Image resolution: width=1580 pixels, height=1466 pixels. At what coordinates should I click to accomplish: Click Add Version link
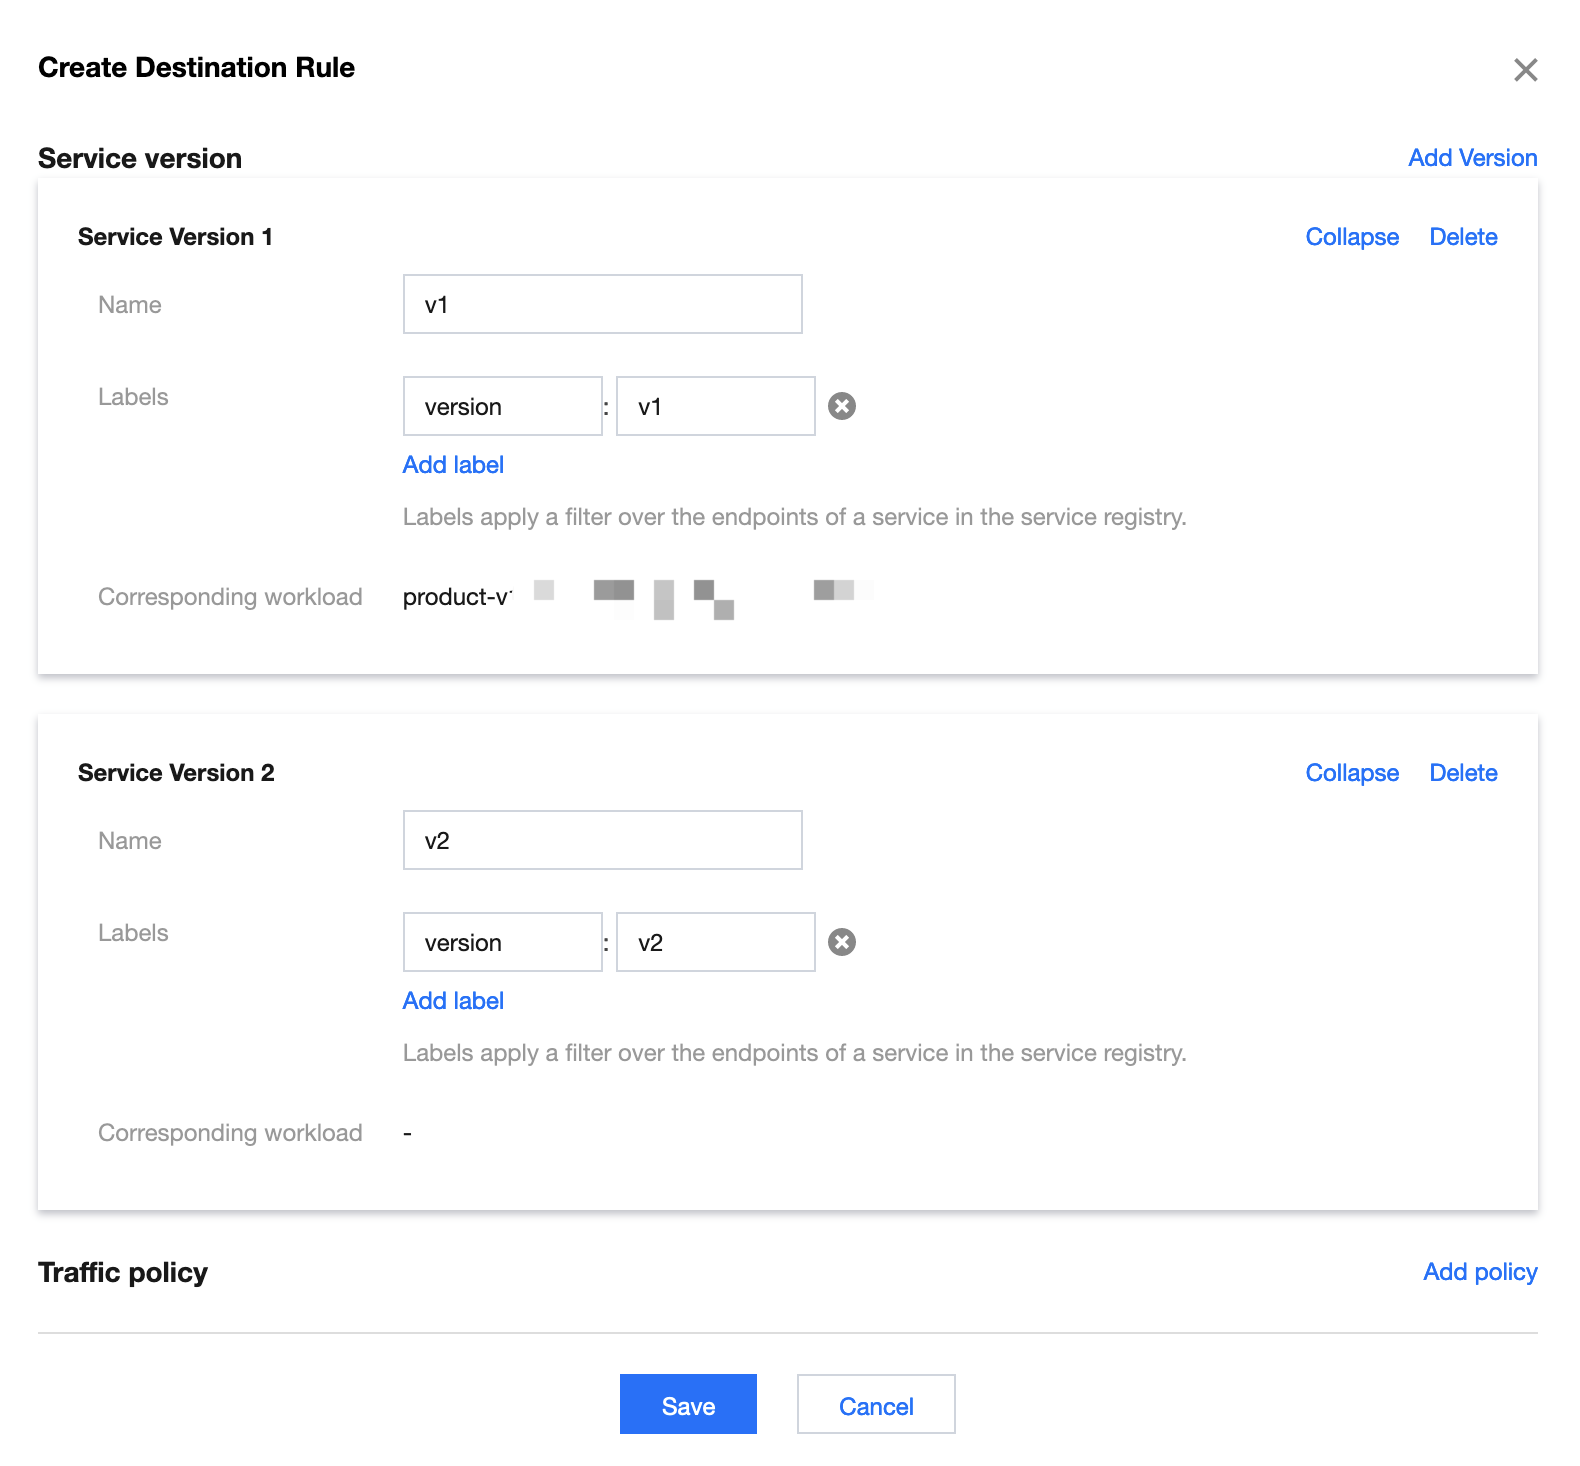1472,158
